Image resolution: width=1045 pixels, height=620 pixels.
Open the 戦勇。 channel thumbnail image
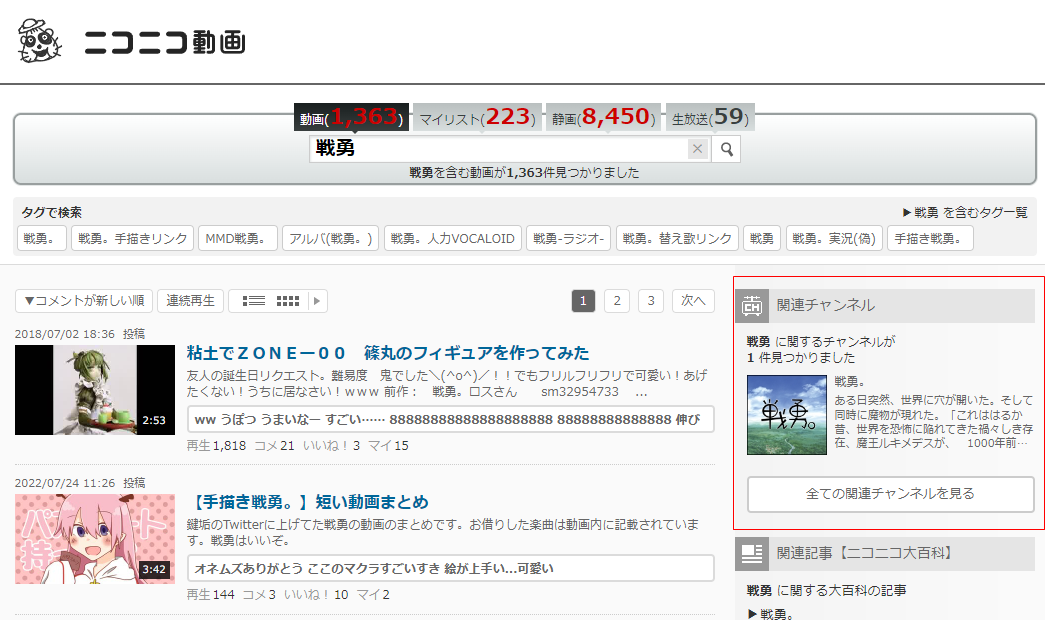click(x=787, y=415)
